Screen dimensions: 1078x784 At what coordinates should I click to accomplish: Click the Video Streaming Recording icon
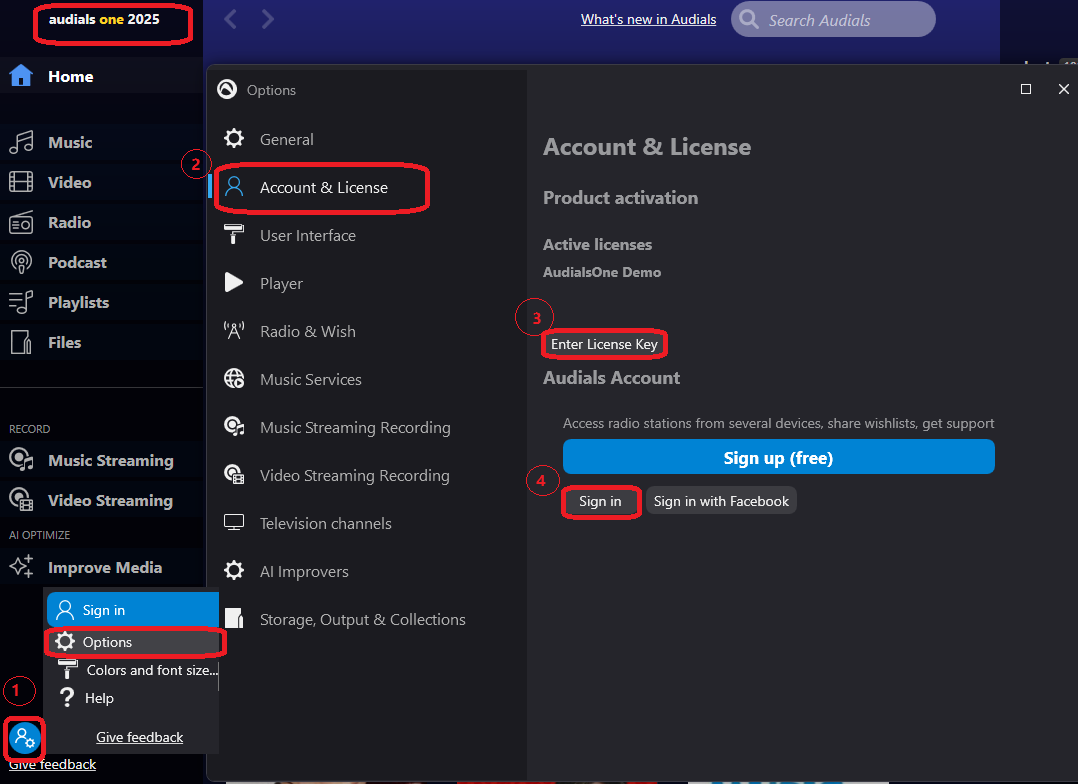point(234,475)
